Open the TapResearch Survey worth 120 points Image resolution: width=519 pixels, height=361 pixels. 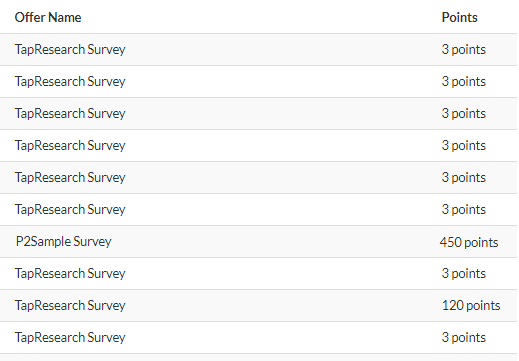click(70, 305)
